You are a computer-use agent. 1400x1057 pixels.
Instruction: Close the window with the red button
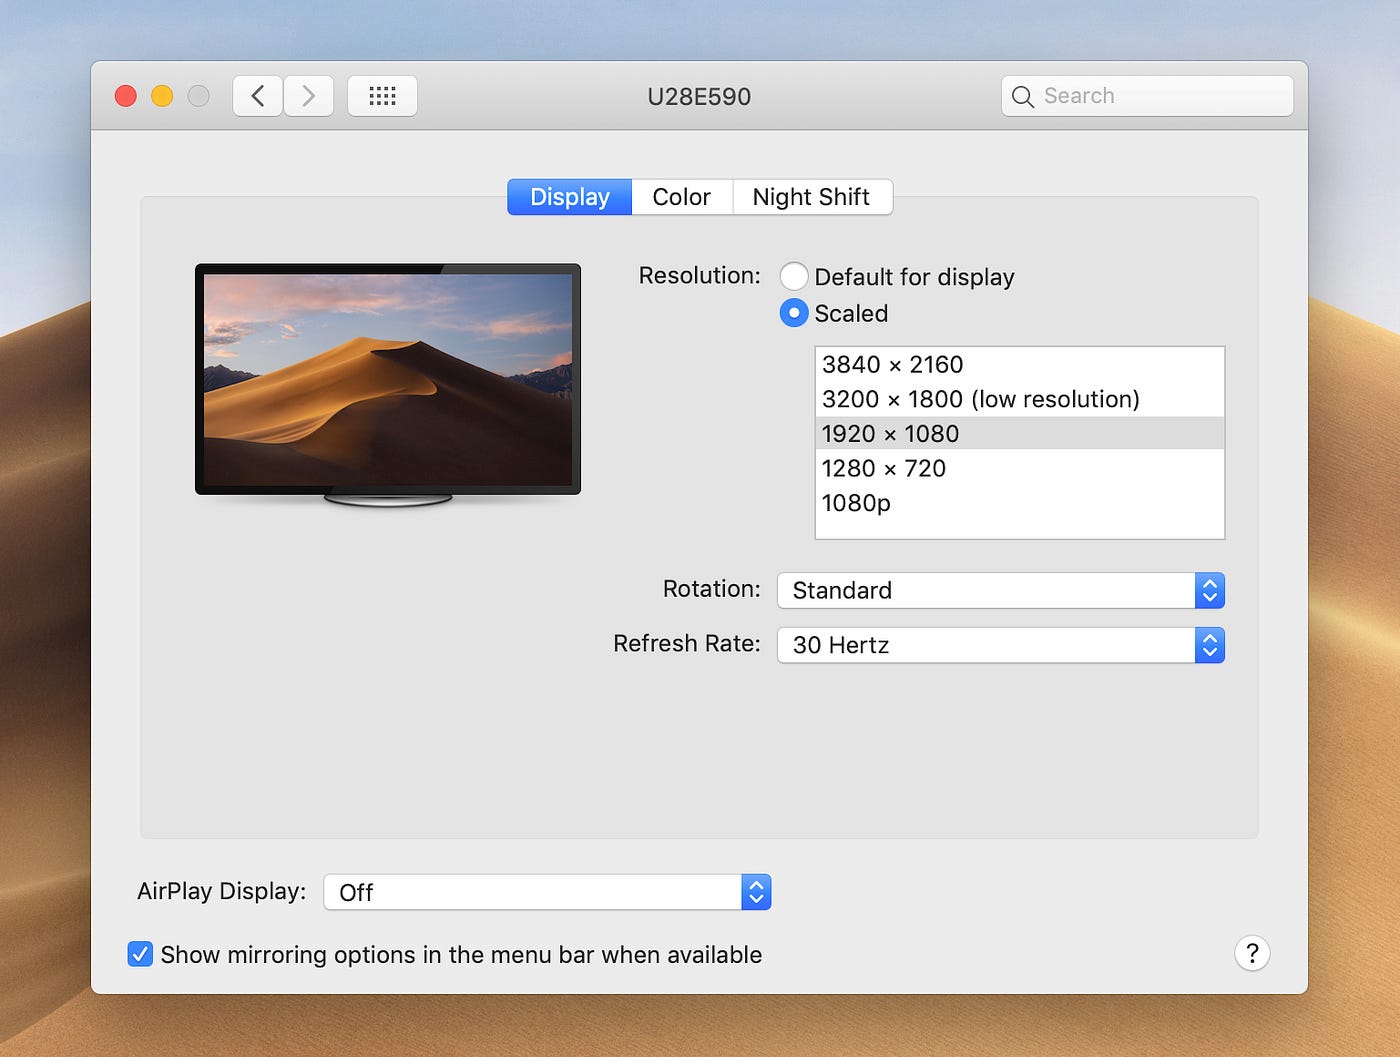tap(126, 96)
